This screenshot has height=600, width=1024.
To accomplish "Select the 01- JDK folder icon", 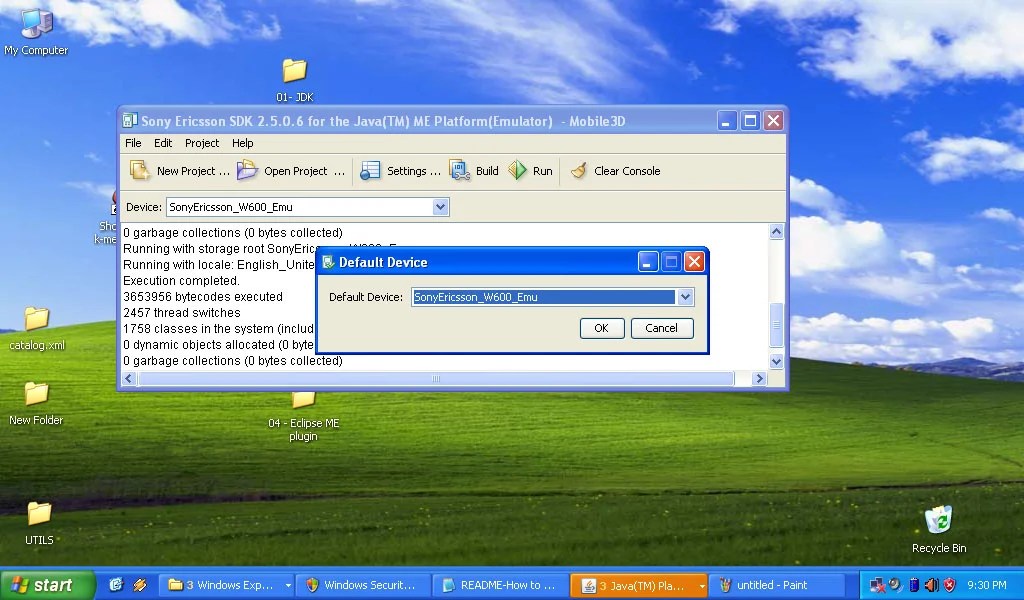I will [x=295, y=80].
